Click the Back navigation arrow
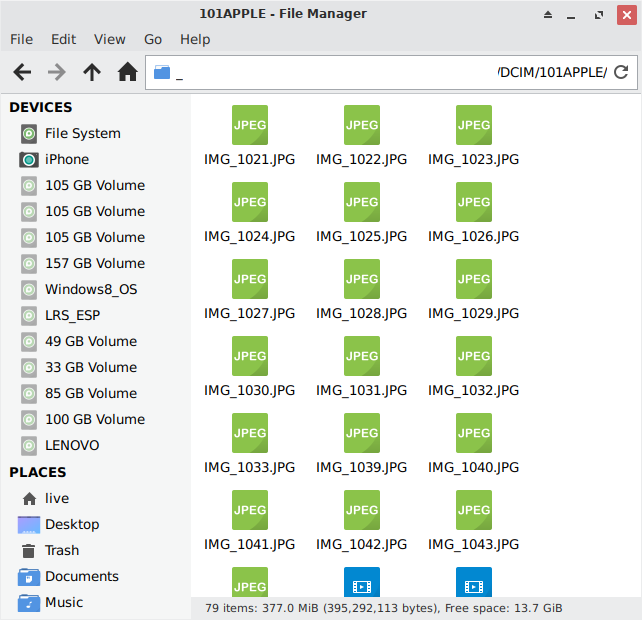 tap(22, 72)
